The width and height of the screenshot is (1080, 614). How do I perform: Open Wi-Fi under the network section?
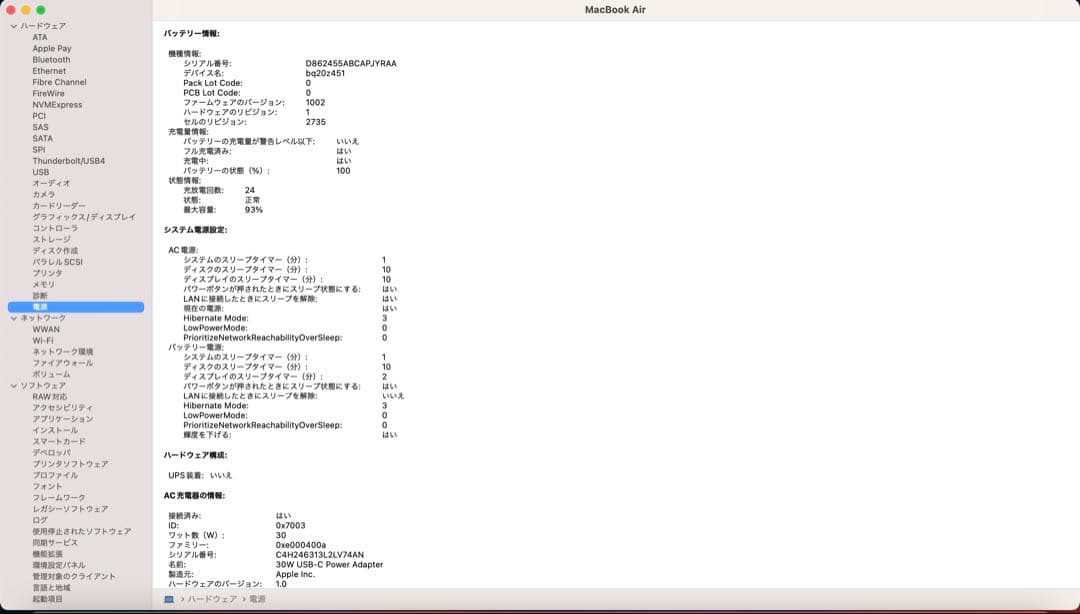pyautogui.click(x=42, y=341)
